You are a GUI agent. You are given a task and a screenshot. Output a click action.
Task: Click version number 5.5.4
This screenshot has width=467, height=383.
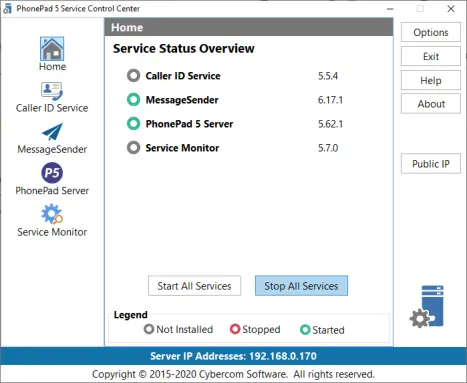(328, 76)
